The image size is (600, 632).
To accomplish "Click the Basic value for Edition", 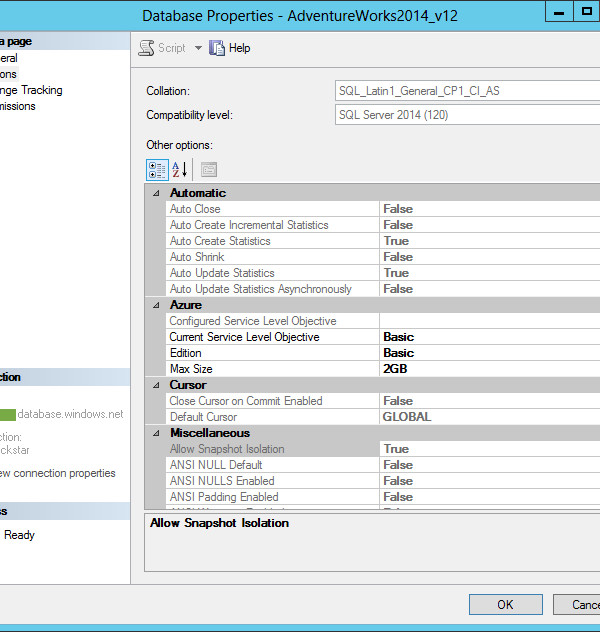I will pyautogui.click(x=399, y=353).
